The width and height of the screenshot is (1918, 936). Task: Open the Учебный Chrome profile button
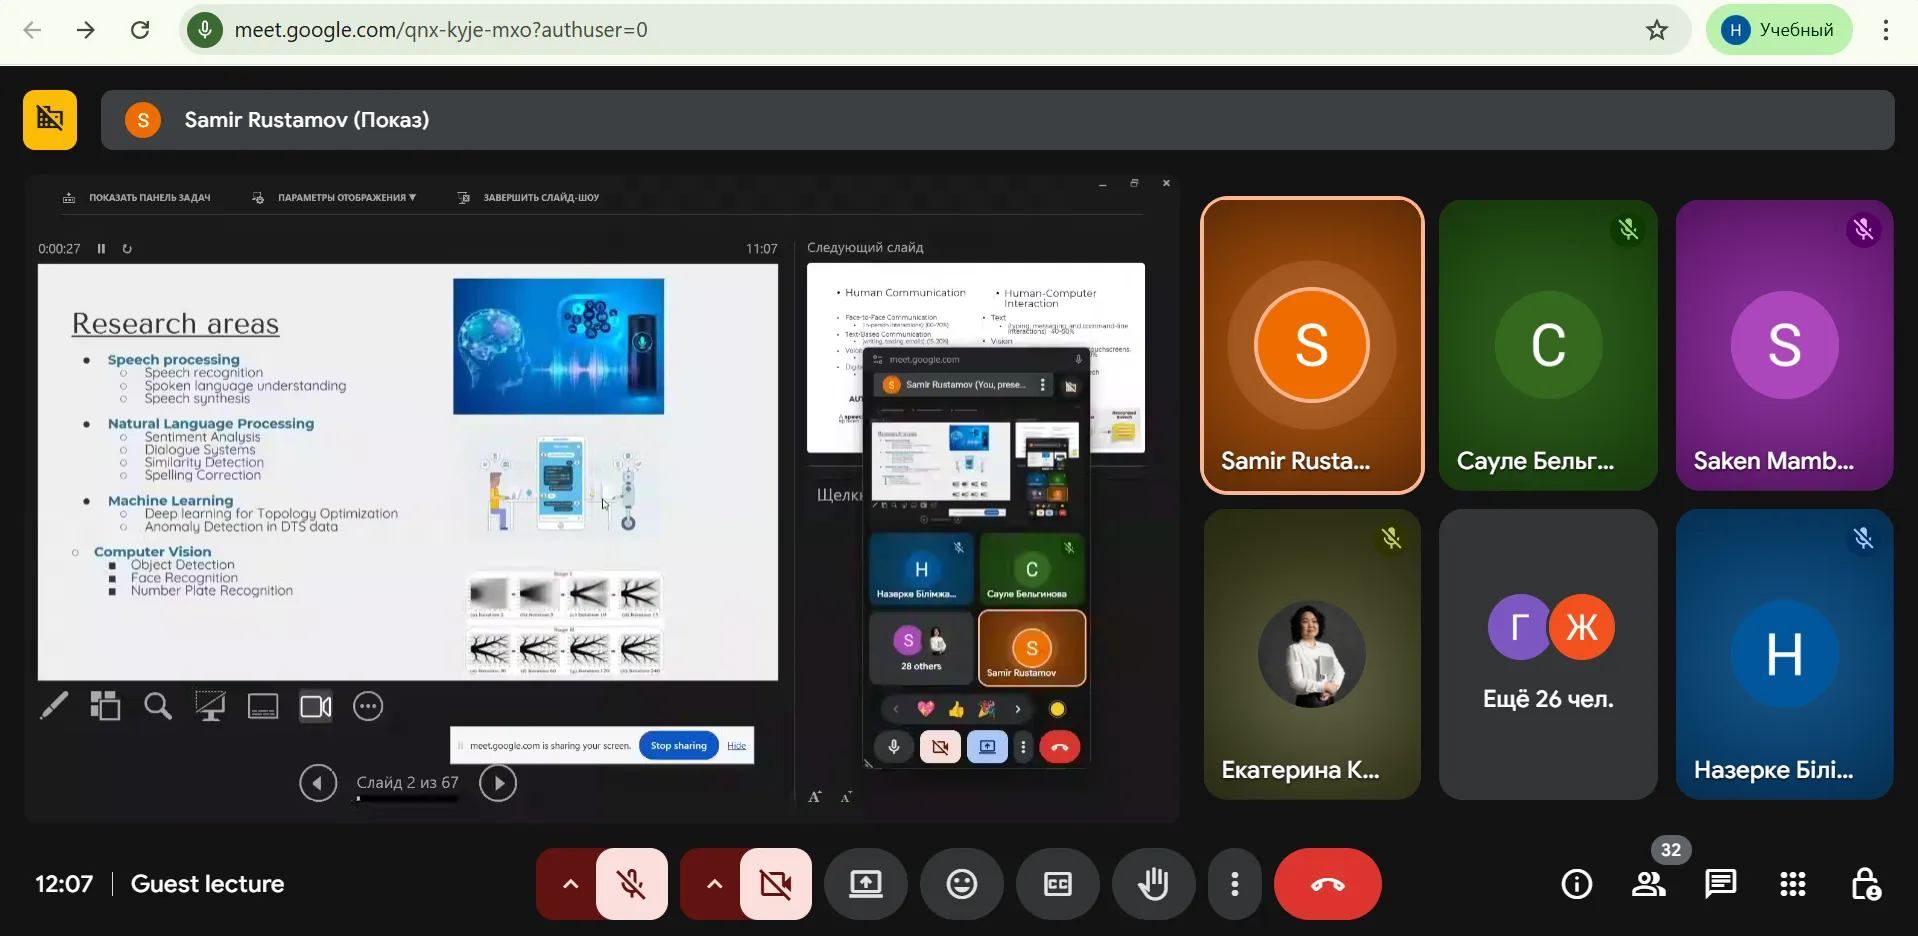point(1778,30)
